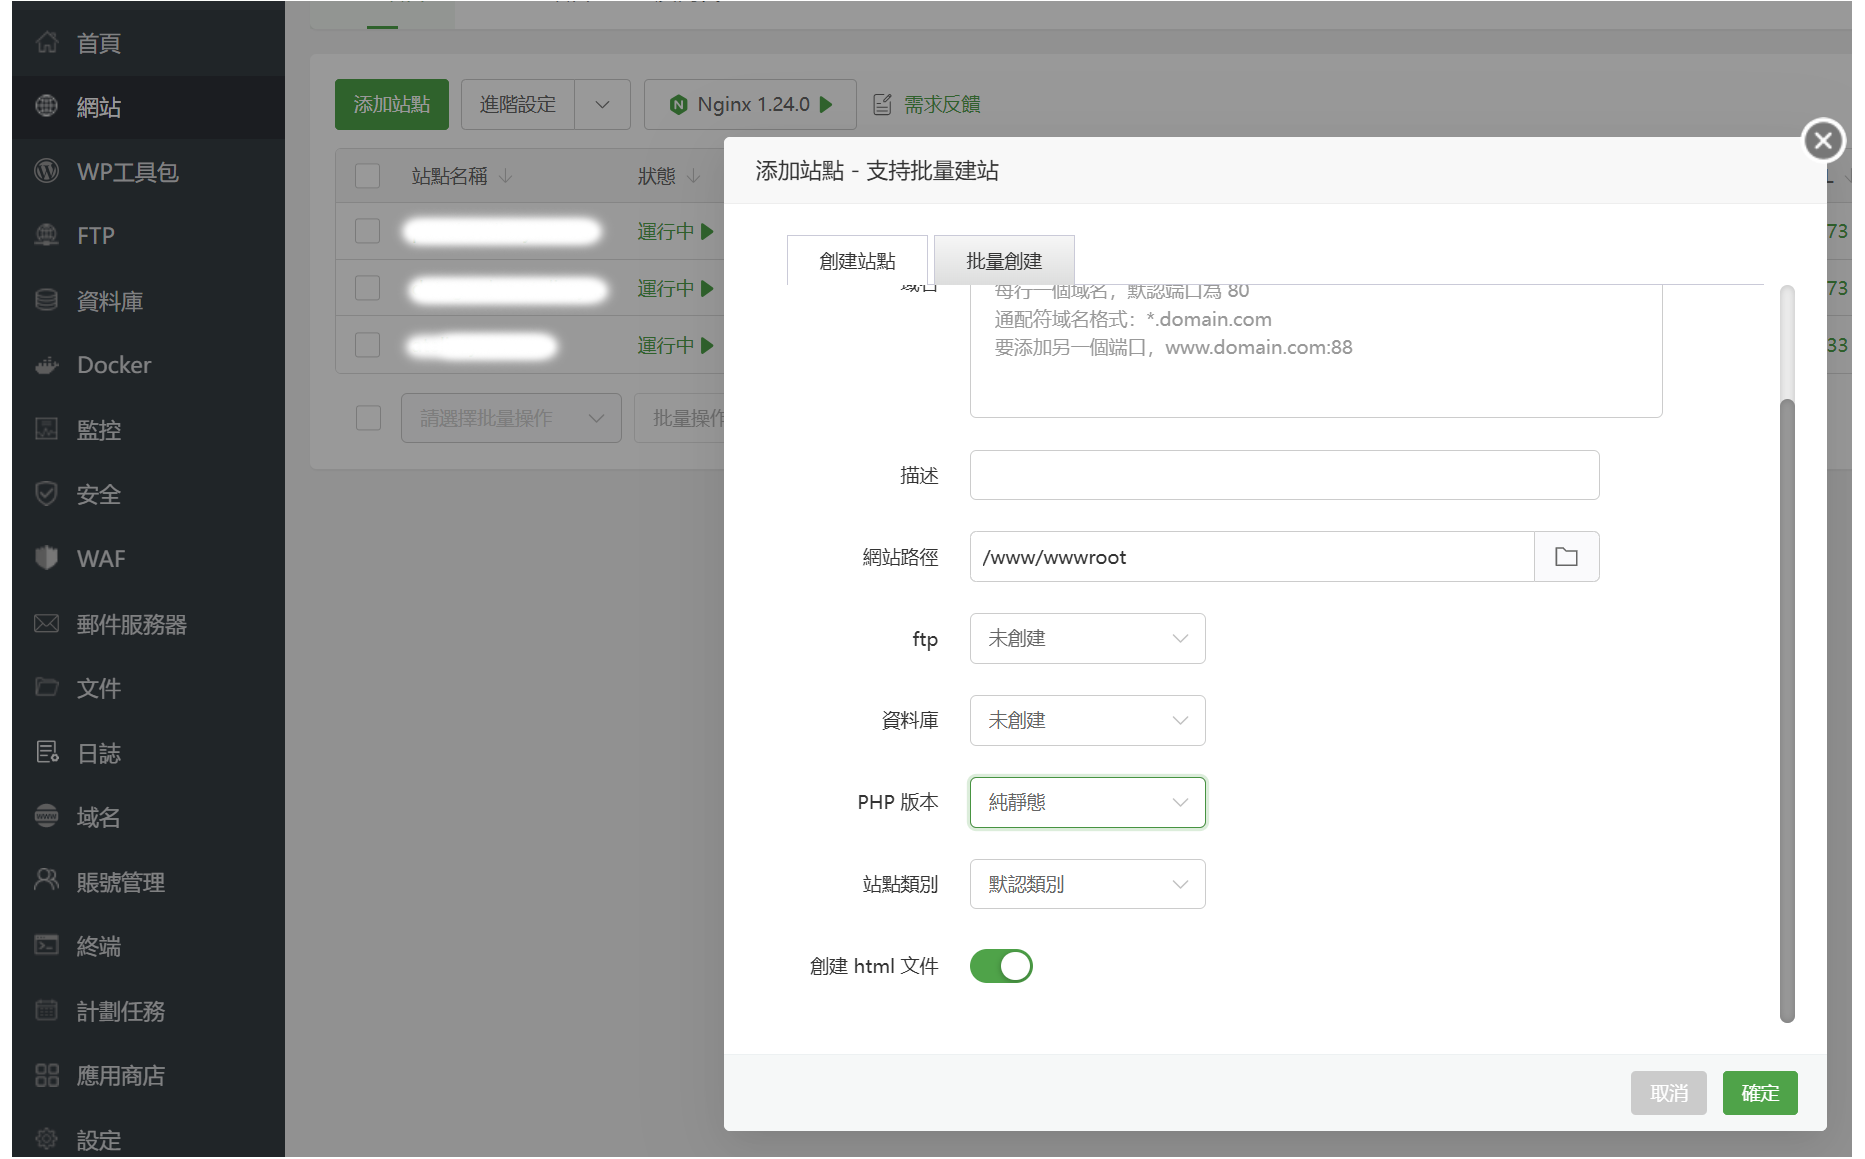Click the green 確定 button

pos(1759,1093)
